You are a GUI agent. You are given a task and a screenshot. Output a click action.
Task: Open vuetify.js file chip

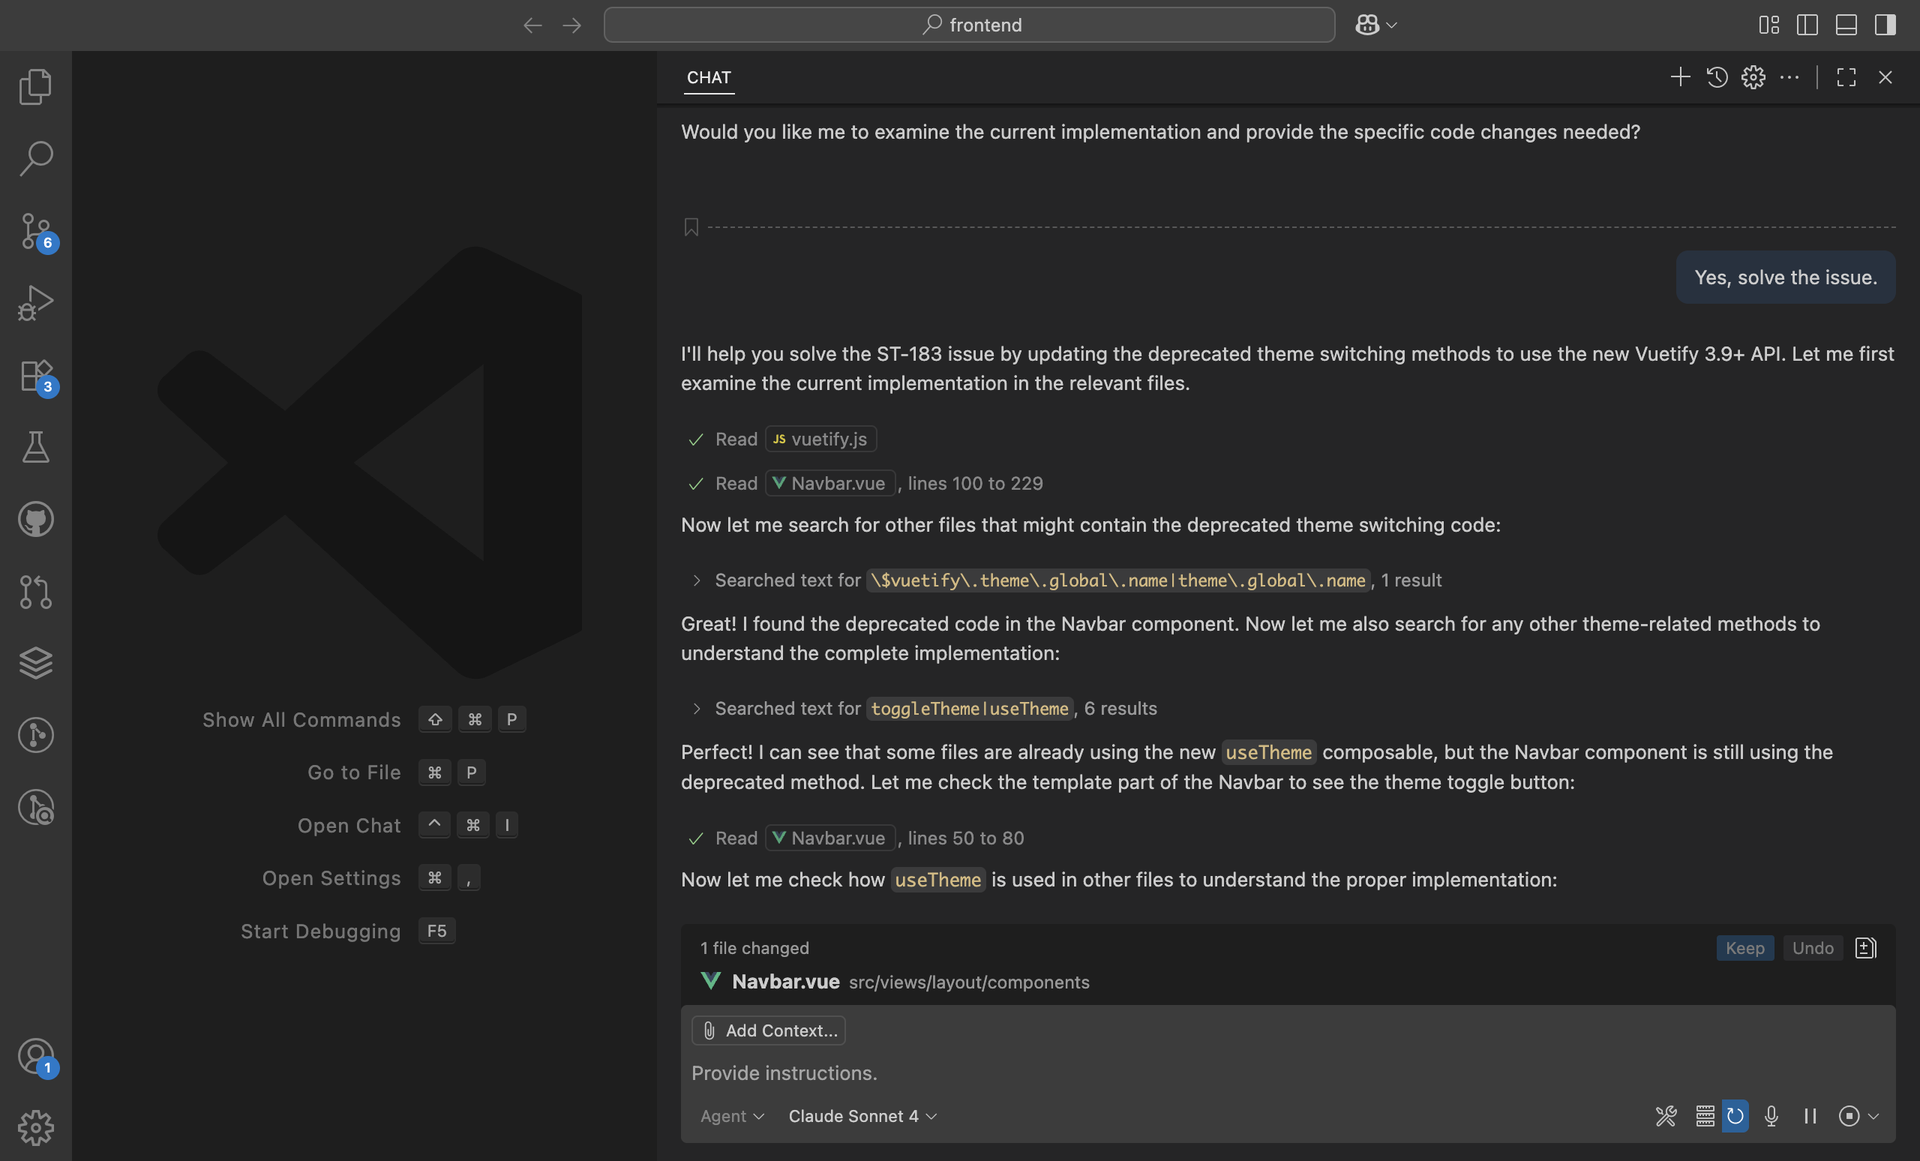point(821,439)
